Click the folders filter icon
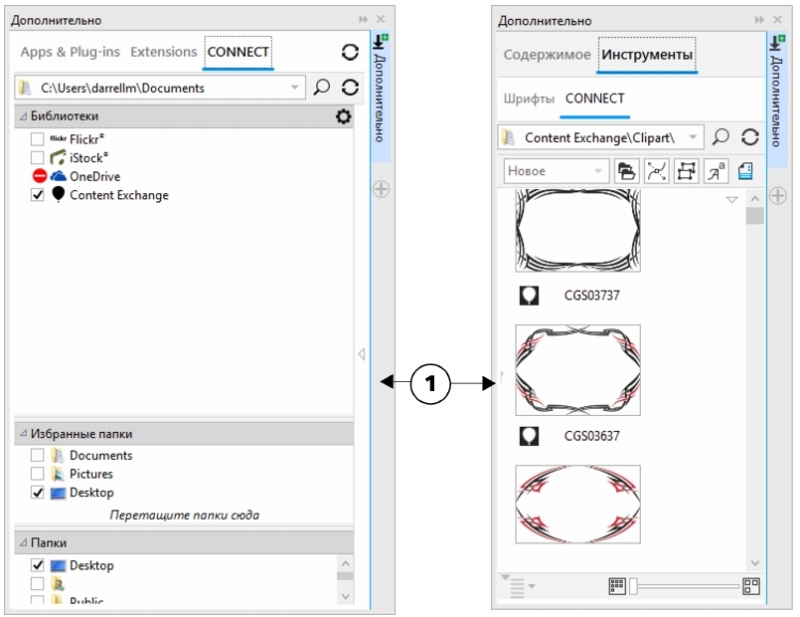The width and height of the screenshot is (800, 617). point(626,171)
